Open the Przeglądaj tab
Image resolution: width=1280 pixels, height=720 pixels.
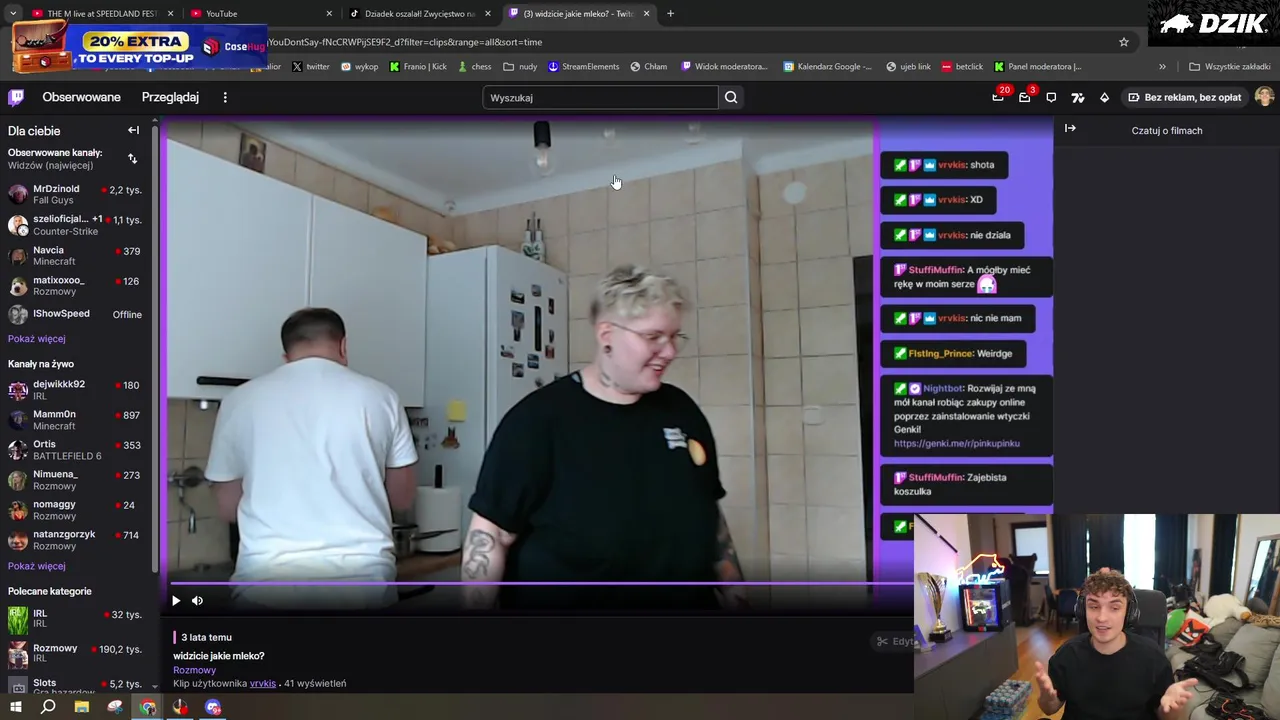[x=170, y=97]
